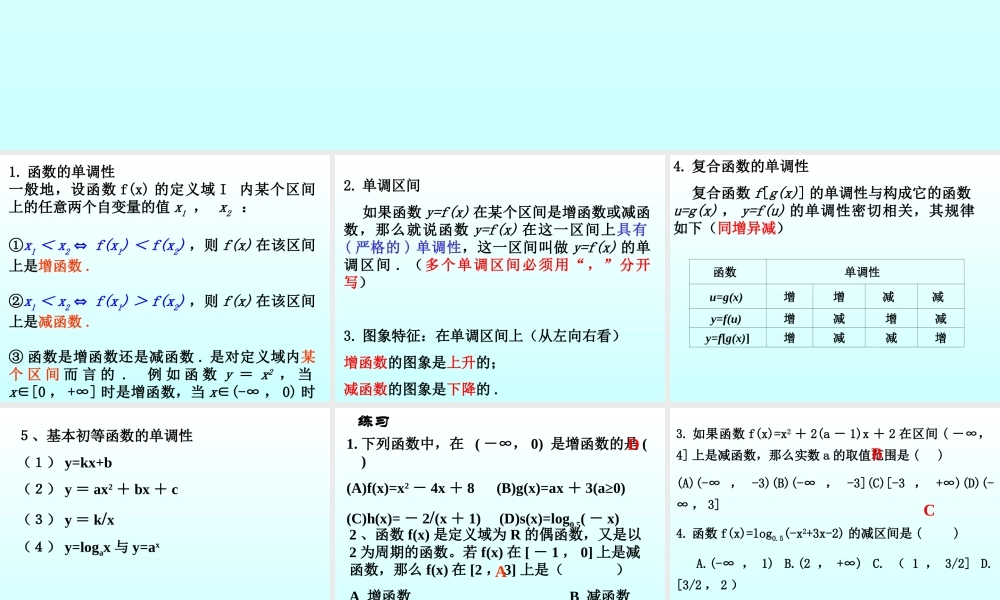Click option (C) h(x)=-2/(x+1)
The width and height of the screenshot is (1000, 600).
coord(413,518)
